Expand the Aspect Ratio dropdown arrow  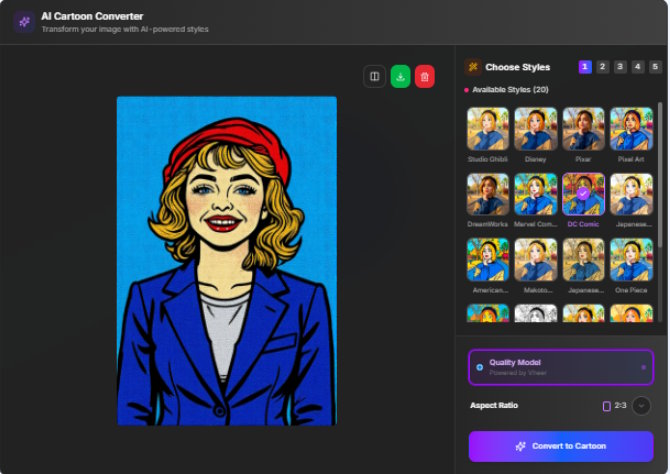(x=642, y=406)
